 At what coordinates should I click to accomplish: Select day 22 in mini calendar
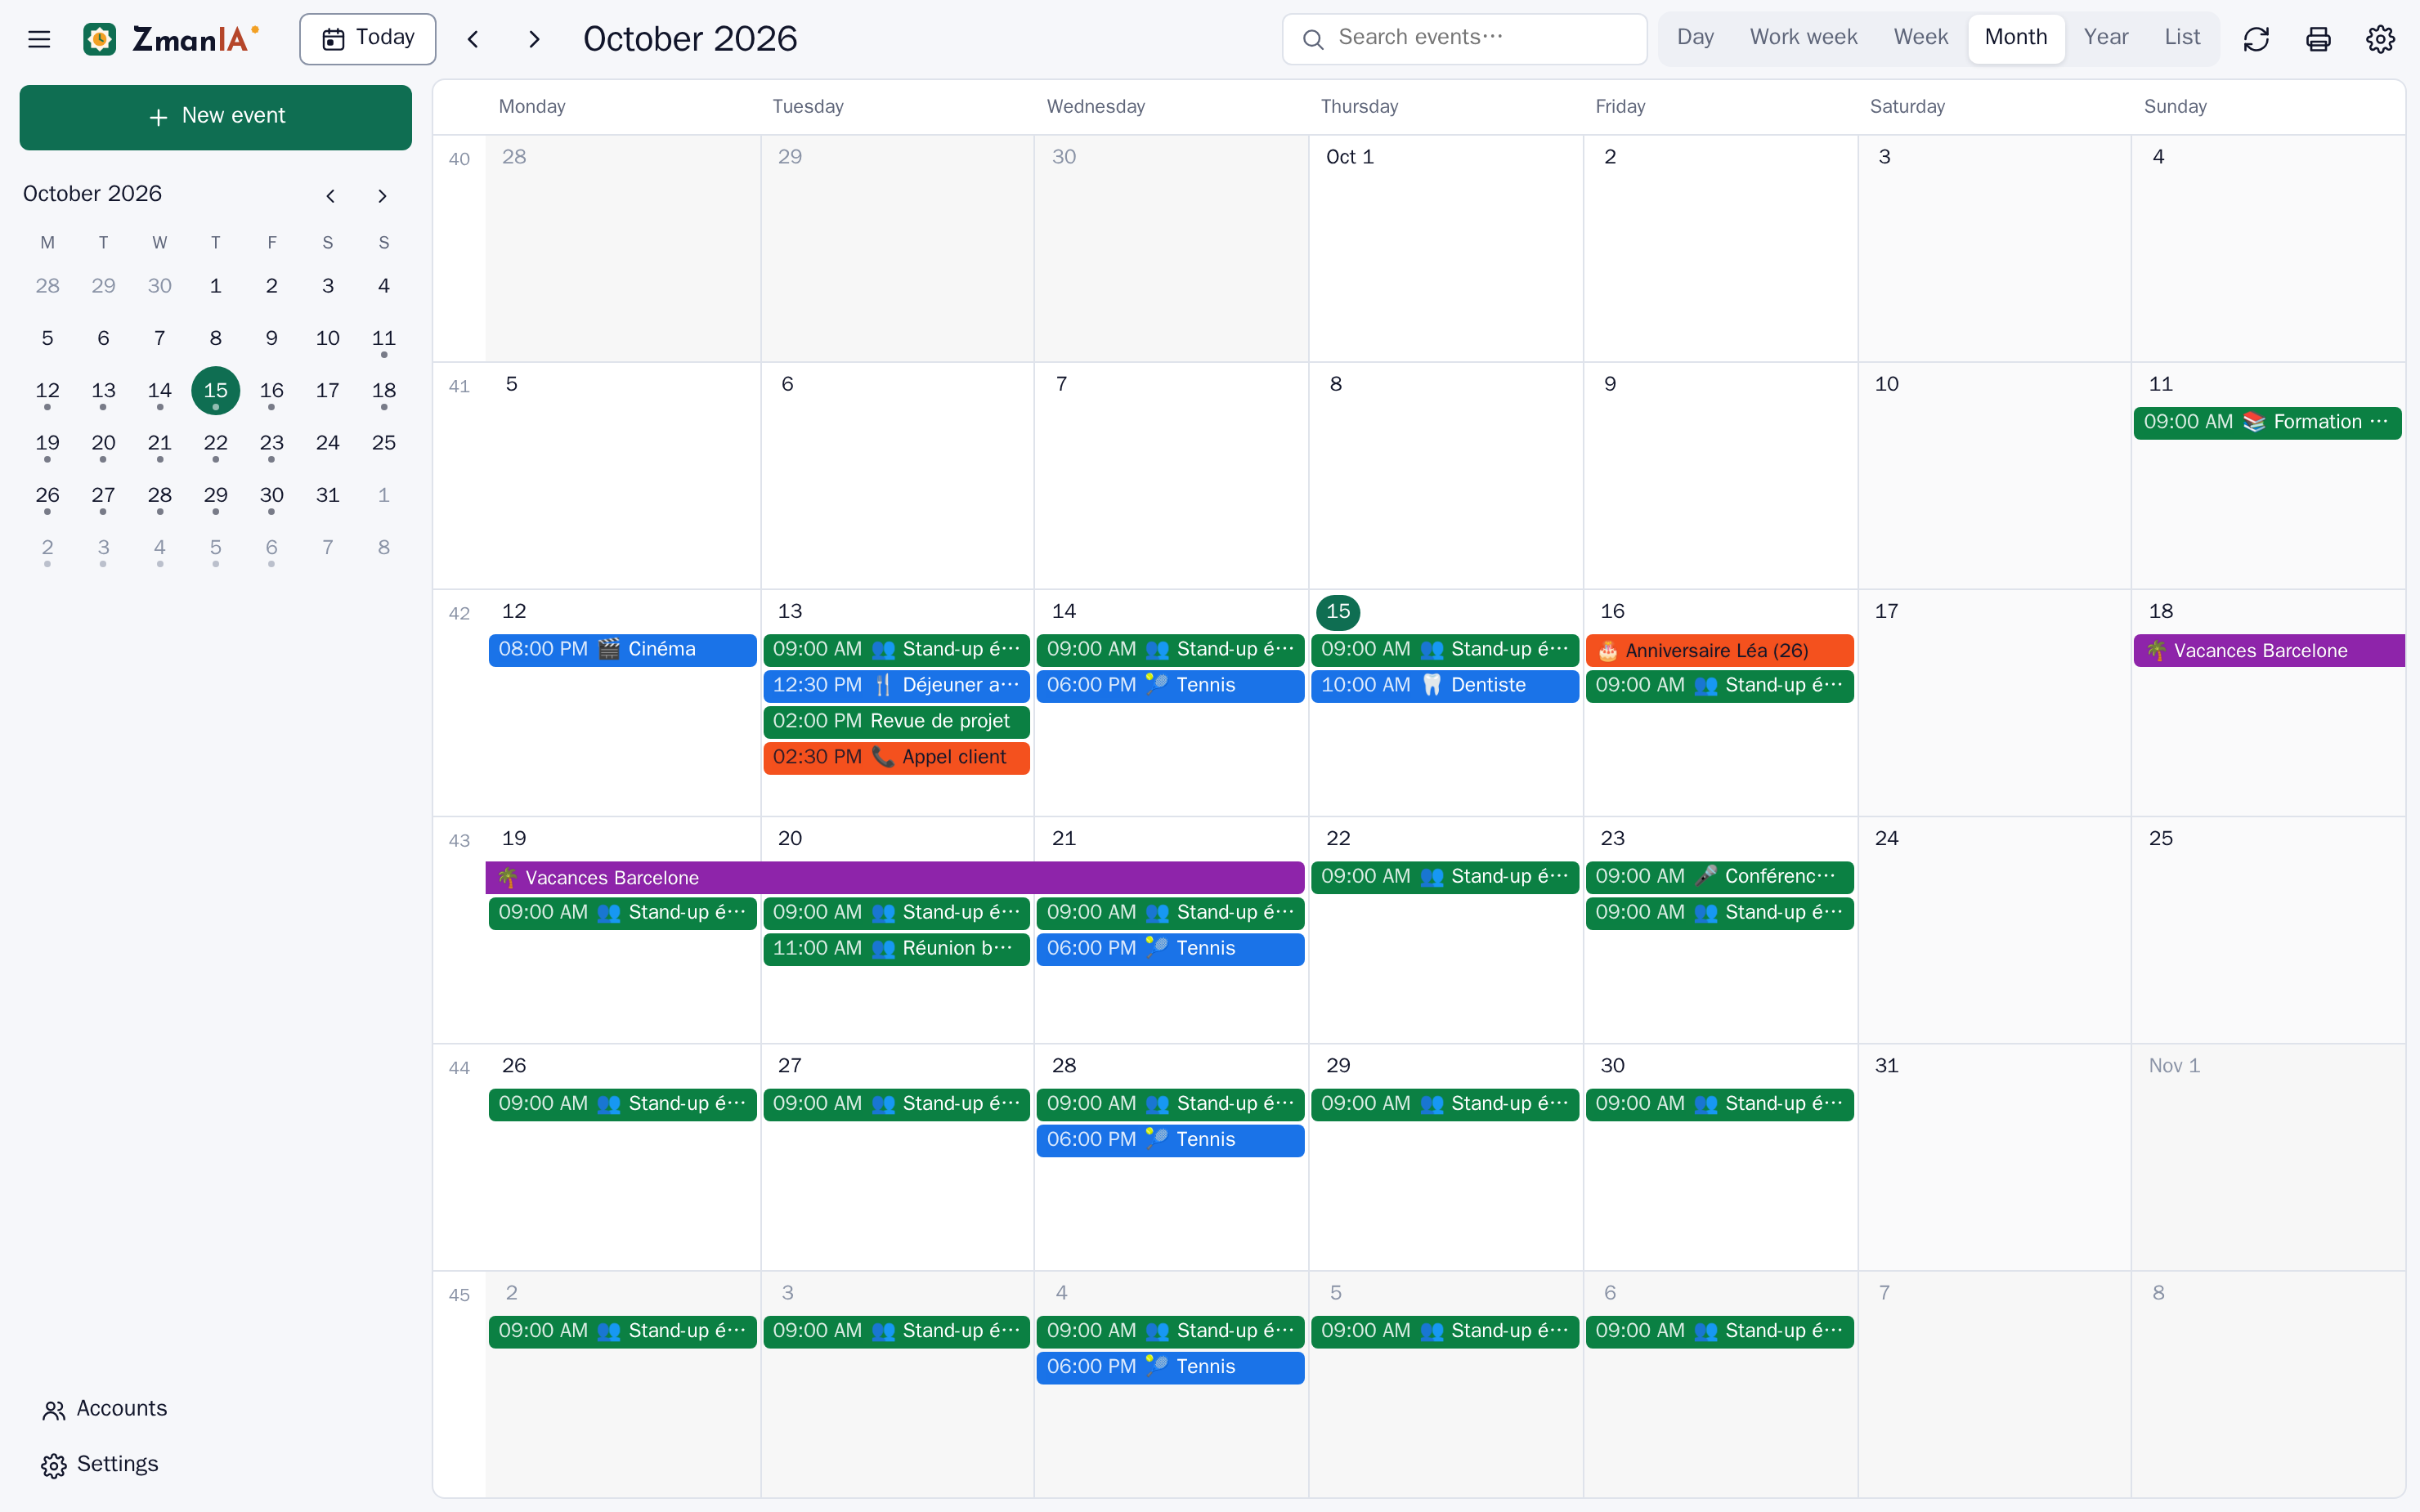pyautogui.click(x=215, y=443)
